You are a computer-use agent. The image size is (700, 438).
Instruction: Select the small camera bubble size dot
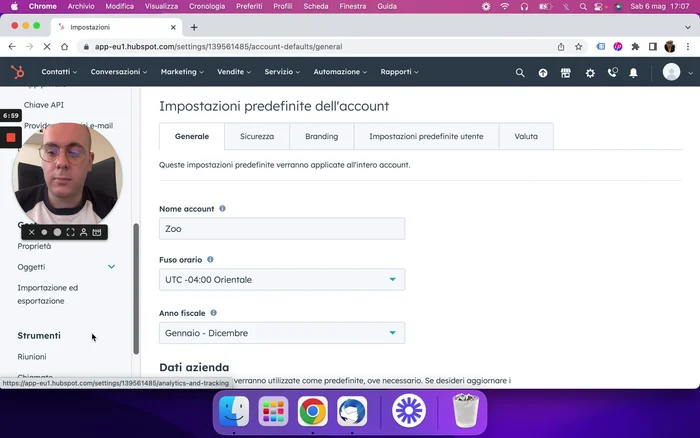[44, 232]
